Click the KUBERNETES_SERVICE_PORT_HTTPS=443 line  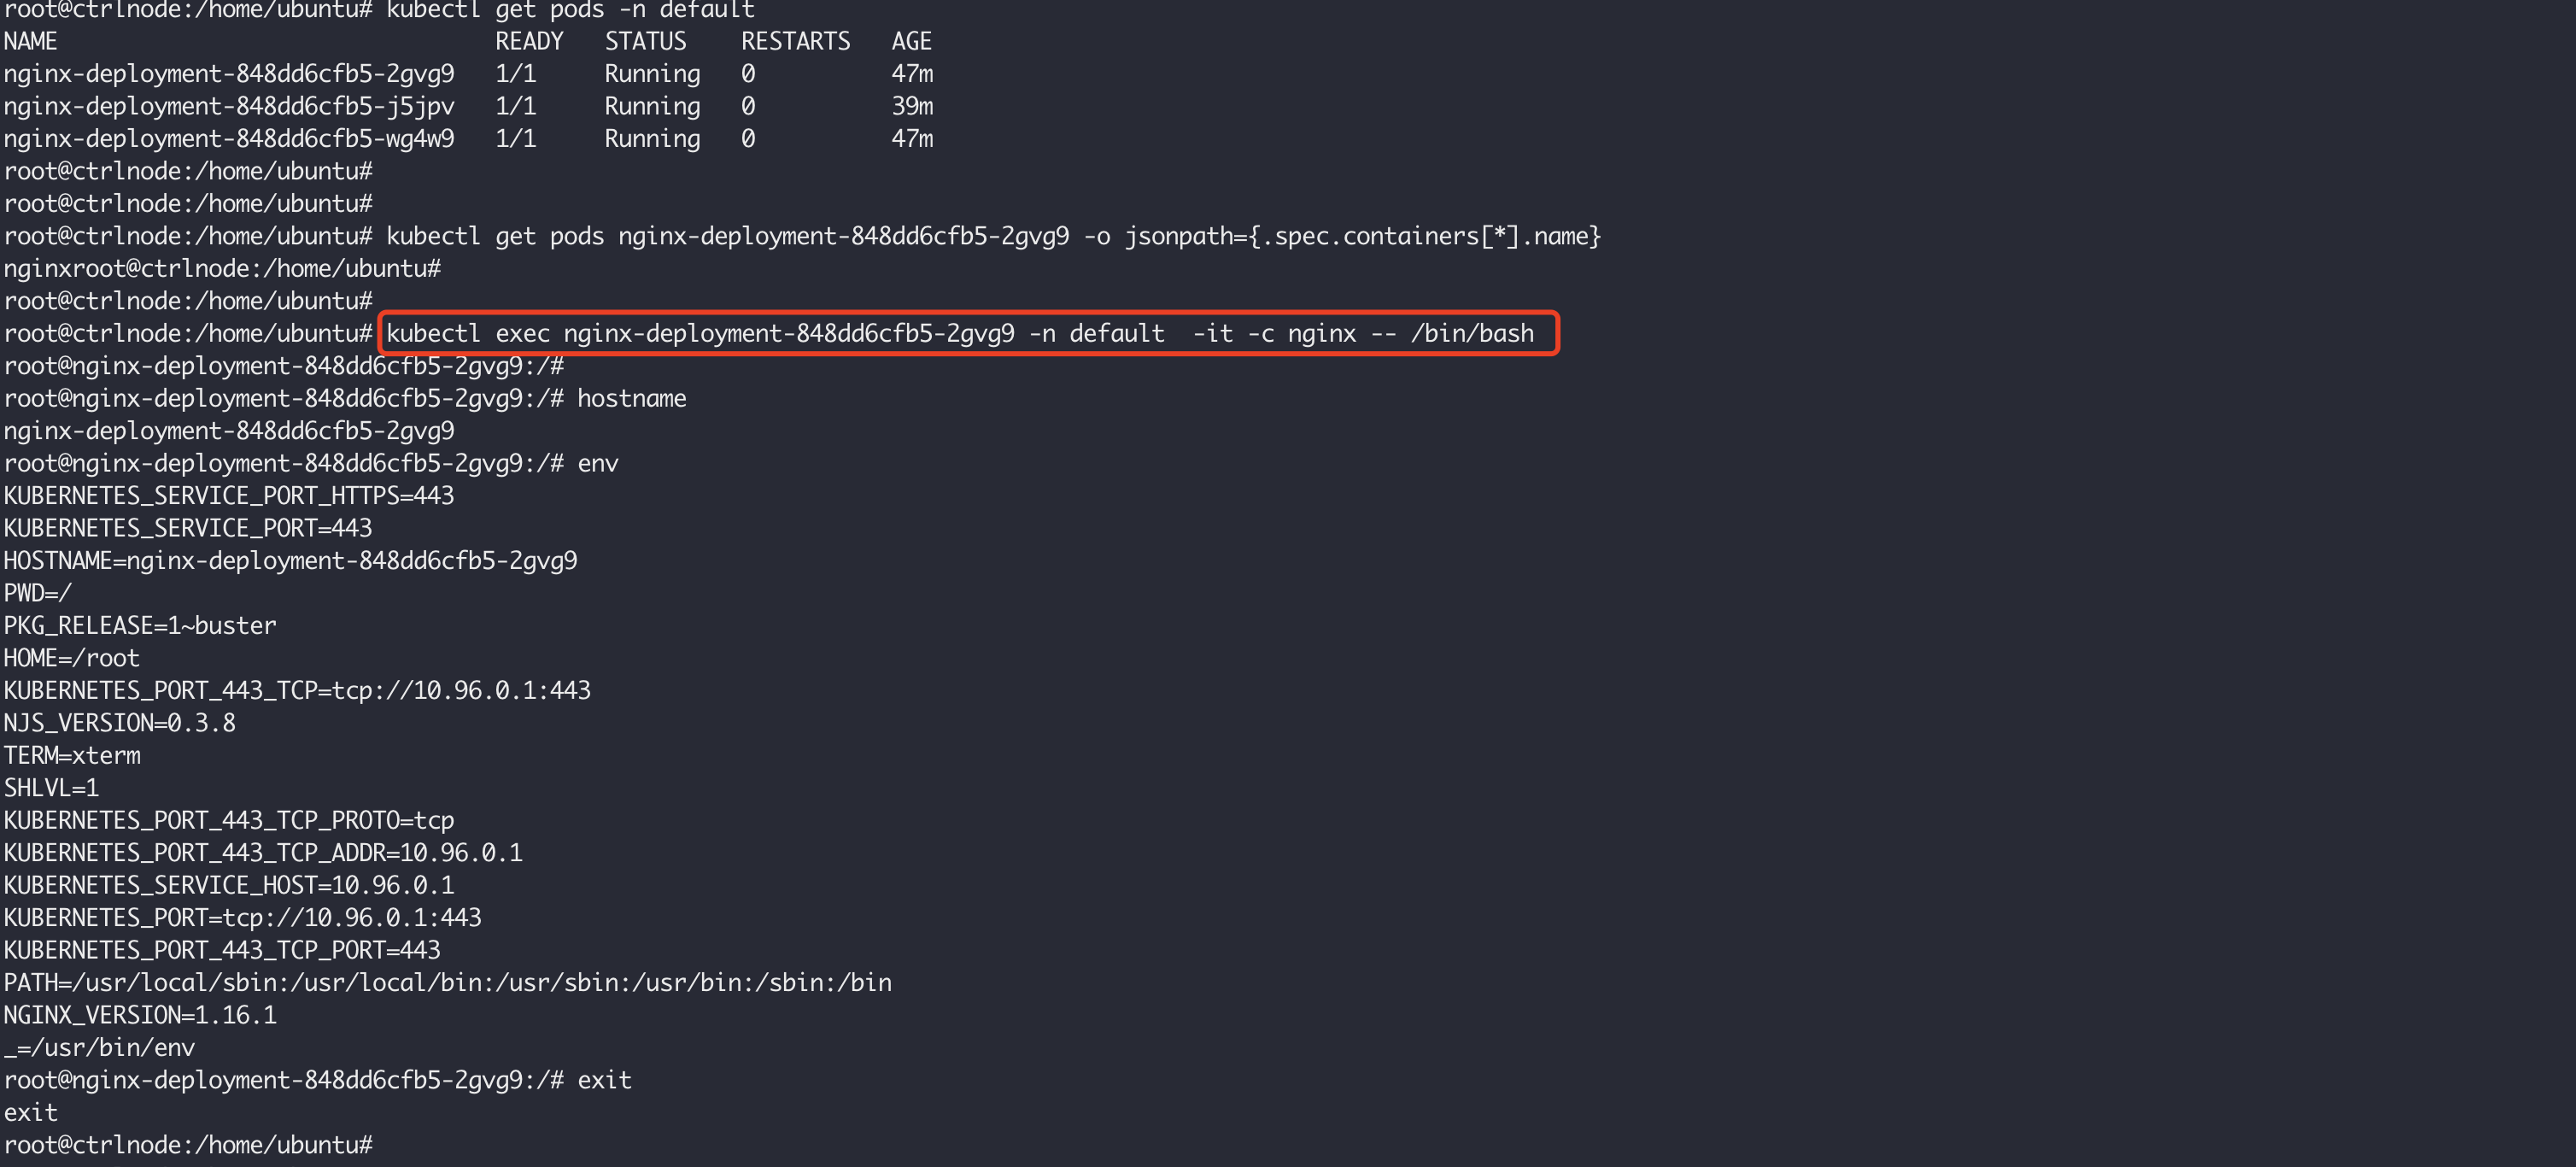(229, 496)
